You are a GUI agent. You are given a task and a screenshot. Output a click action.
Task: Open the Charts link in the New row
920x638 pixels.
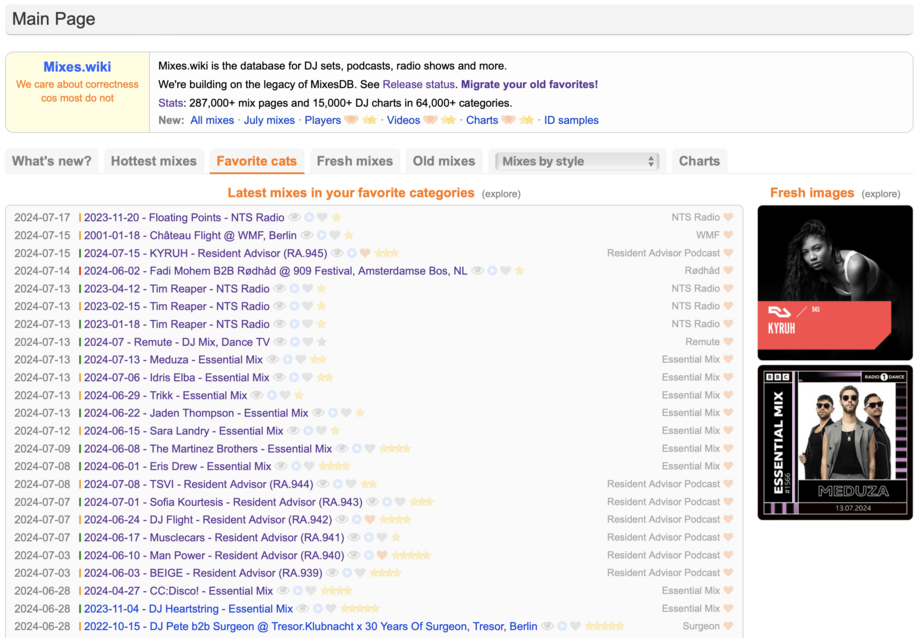[x=482, y=120]
